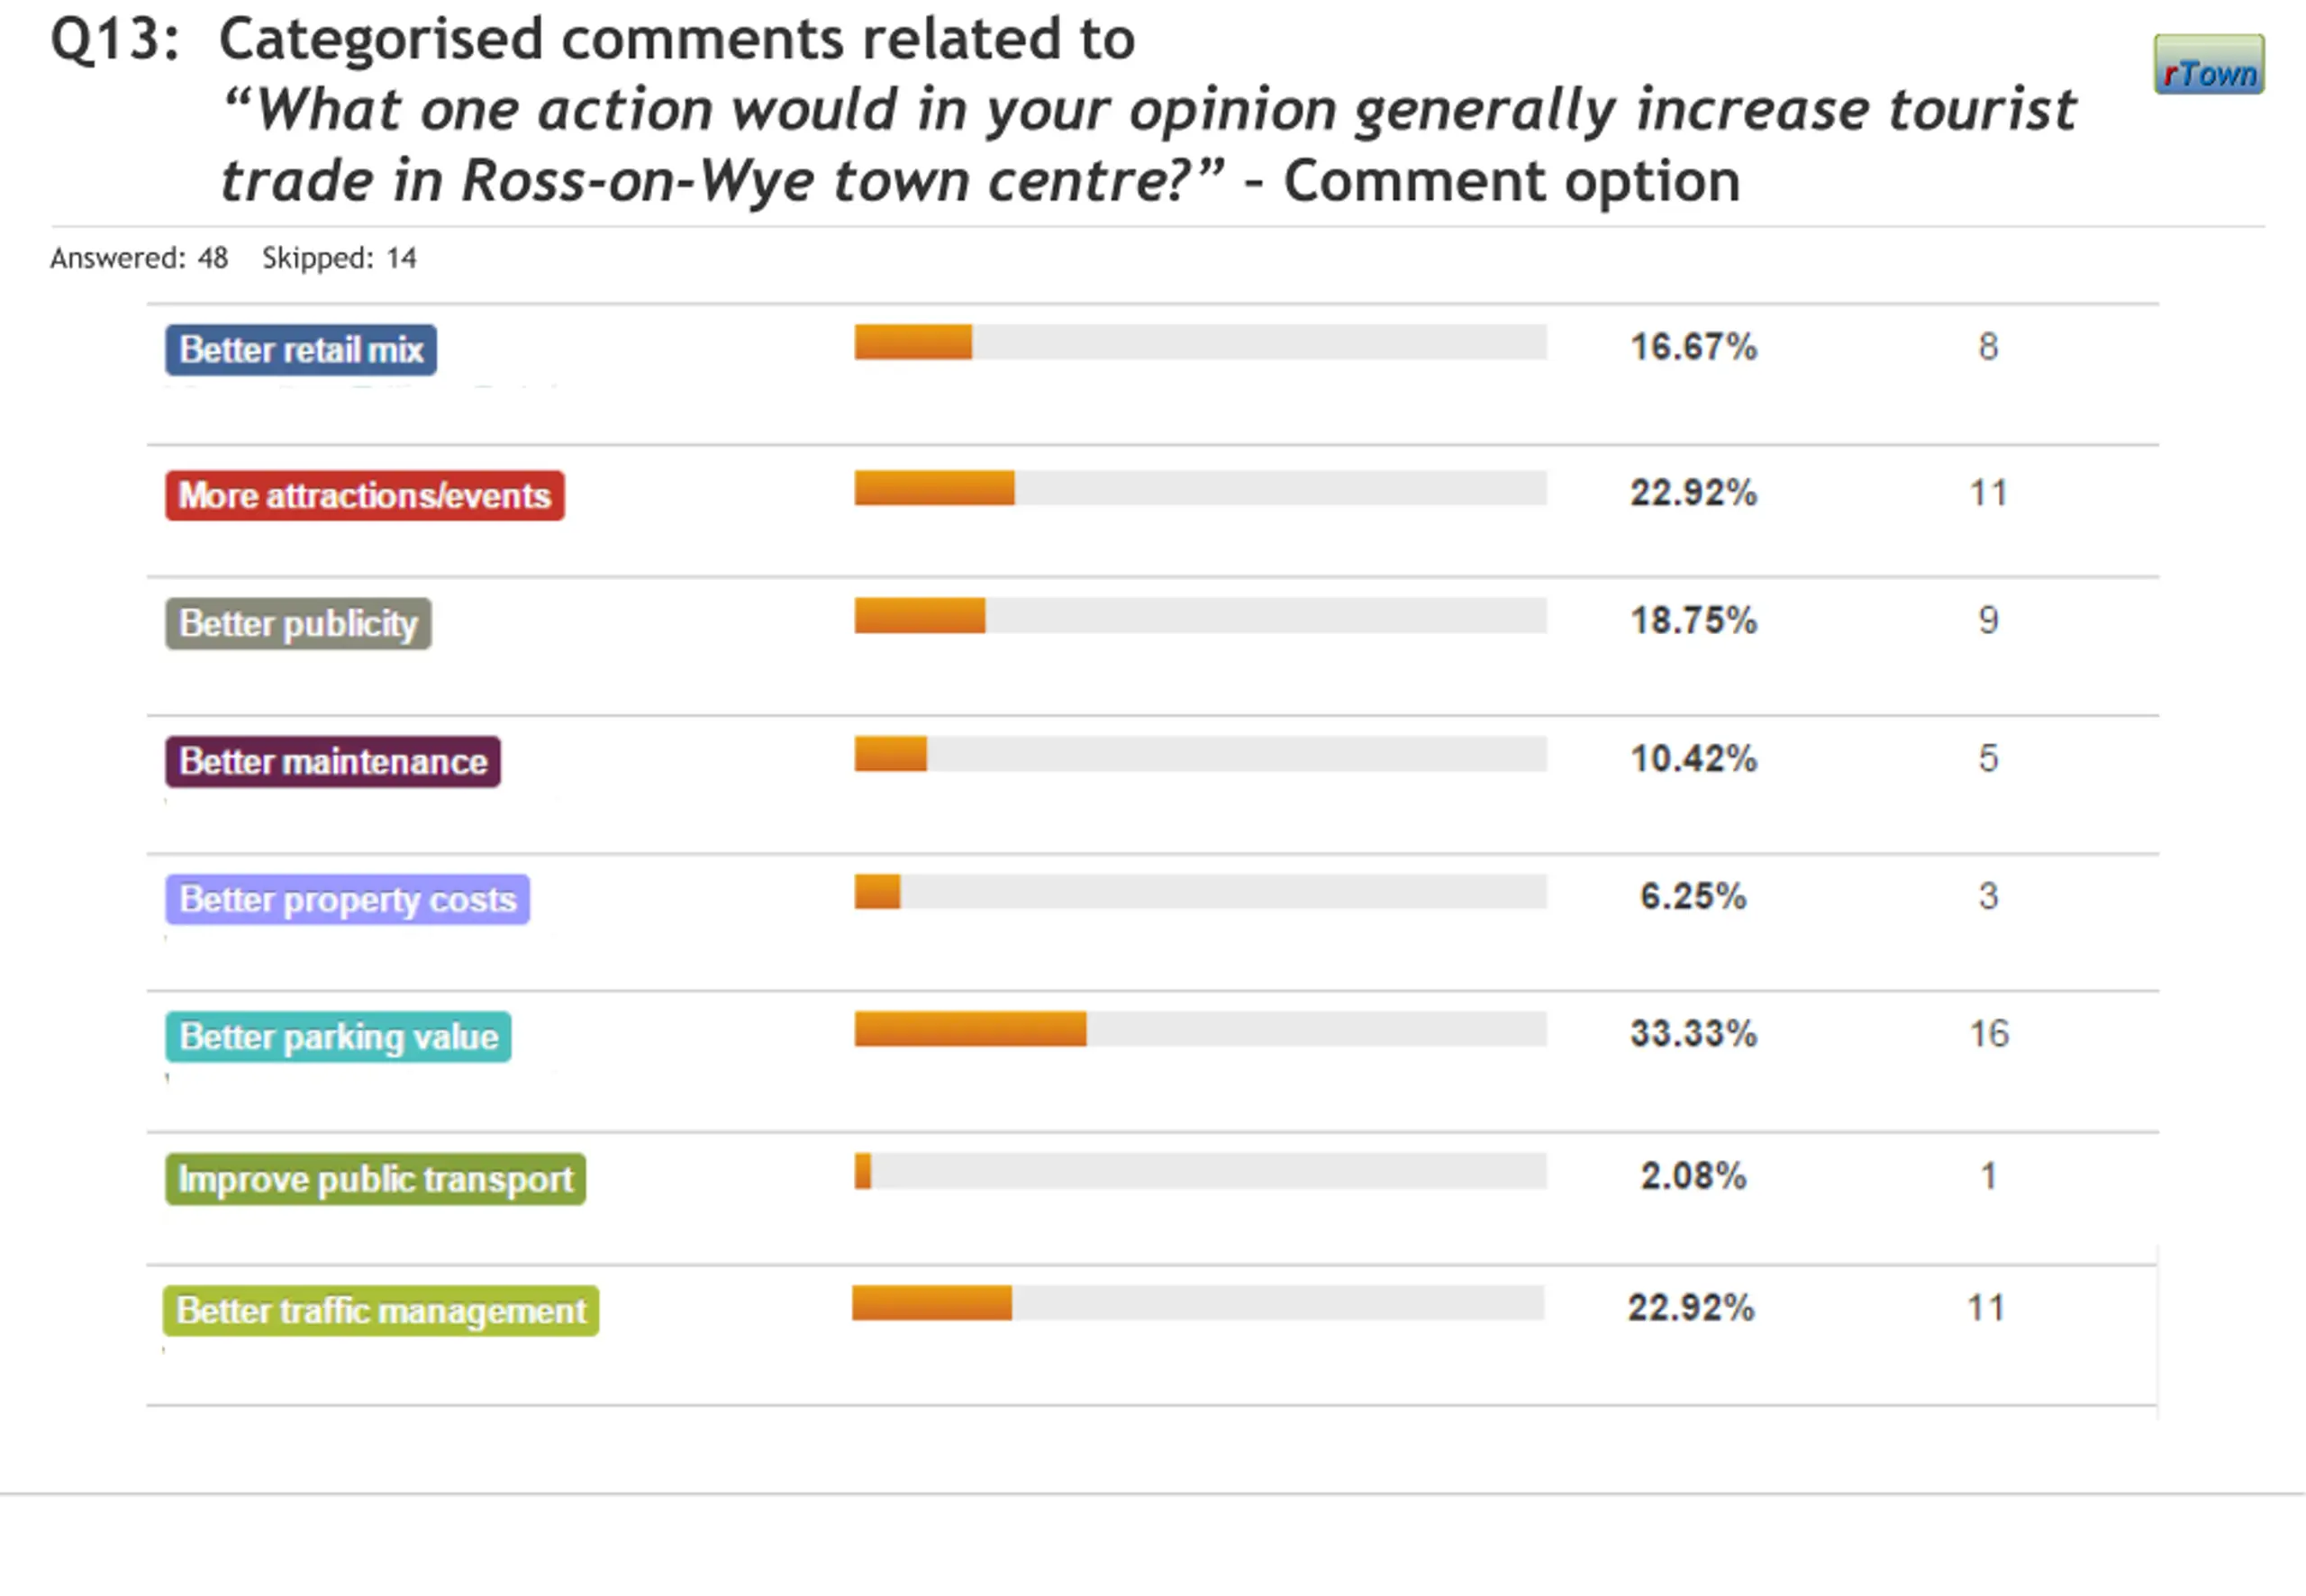The width and height of the screenshot is (2306, 1596).
Task: Click the 16.67% percentage value
Action: (x=1693, y=347)
